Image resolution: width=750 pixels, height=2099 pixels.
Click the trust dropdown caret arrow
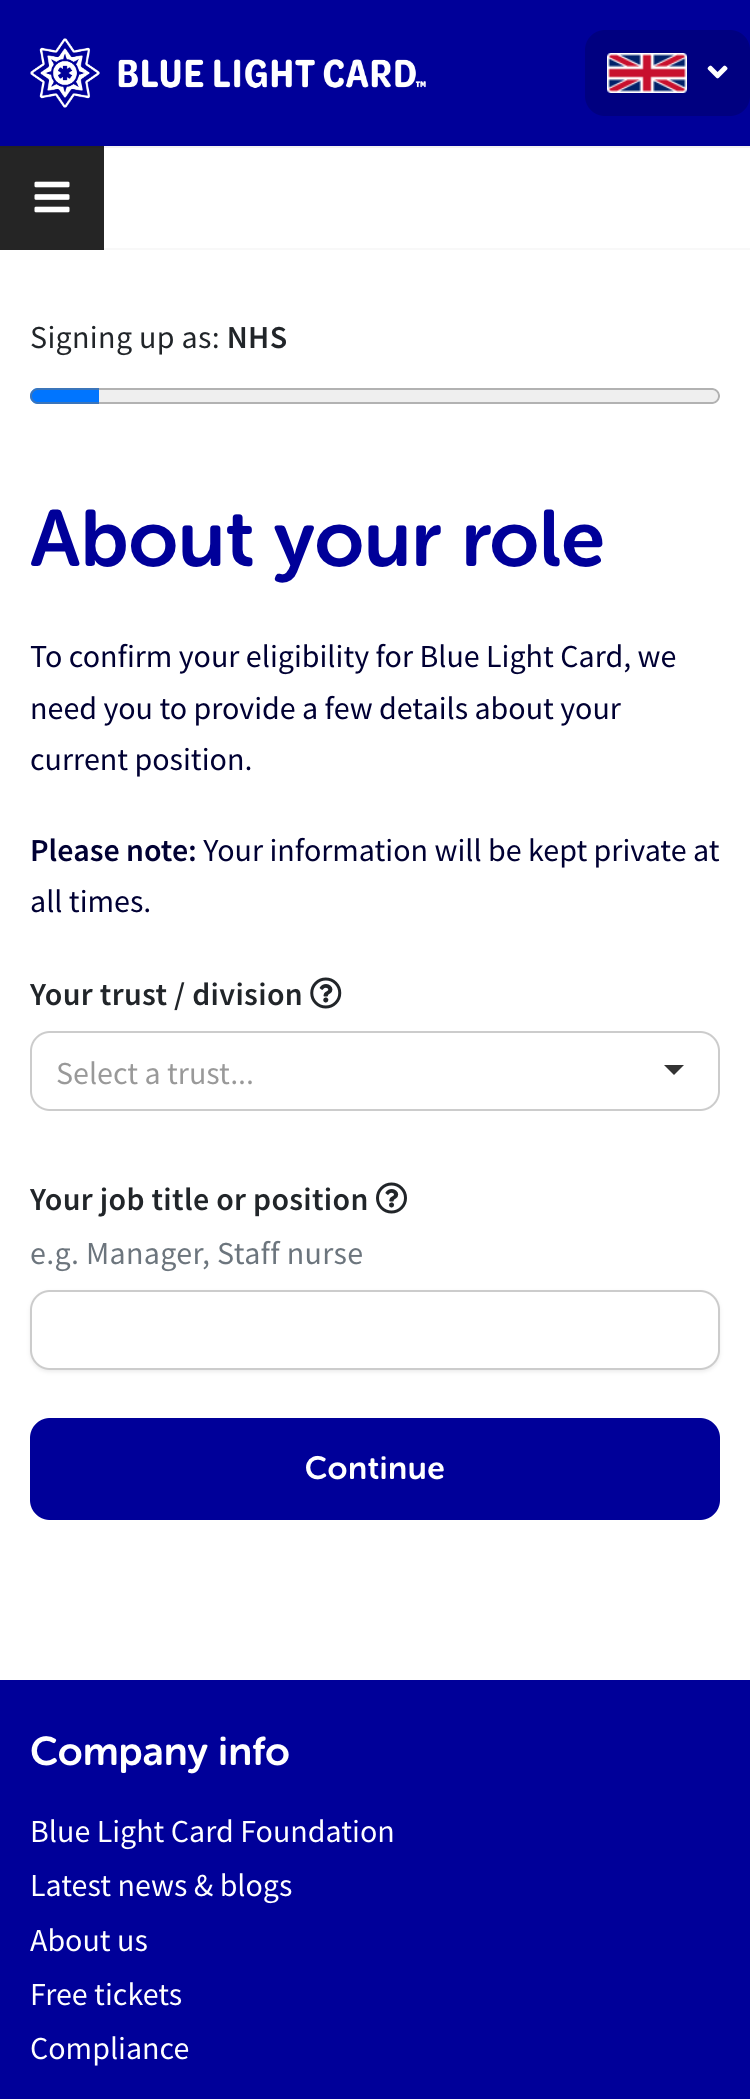[x=674, y=1070]
